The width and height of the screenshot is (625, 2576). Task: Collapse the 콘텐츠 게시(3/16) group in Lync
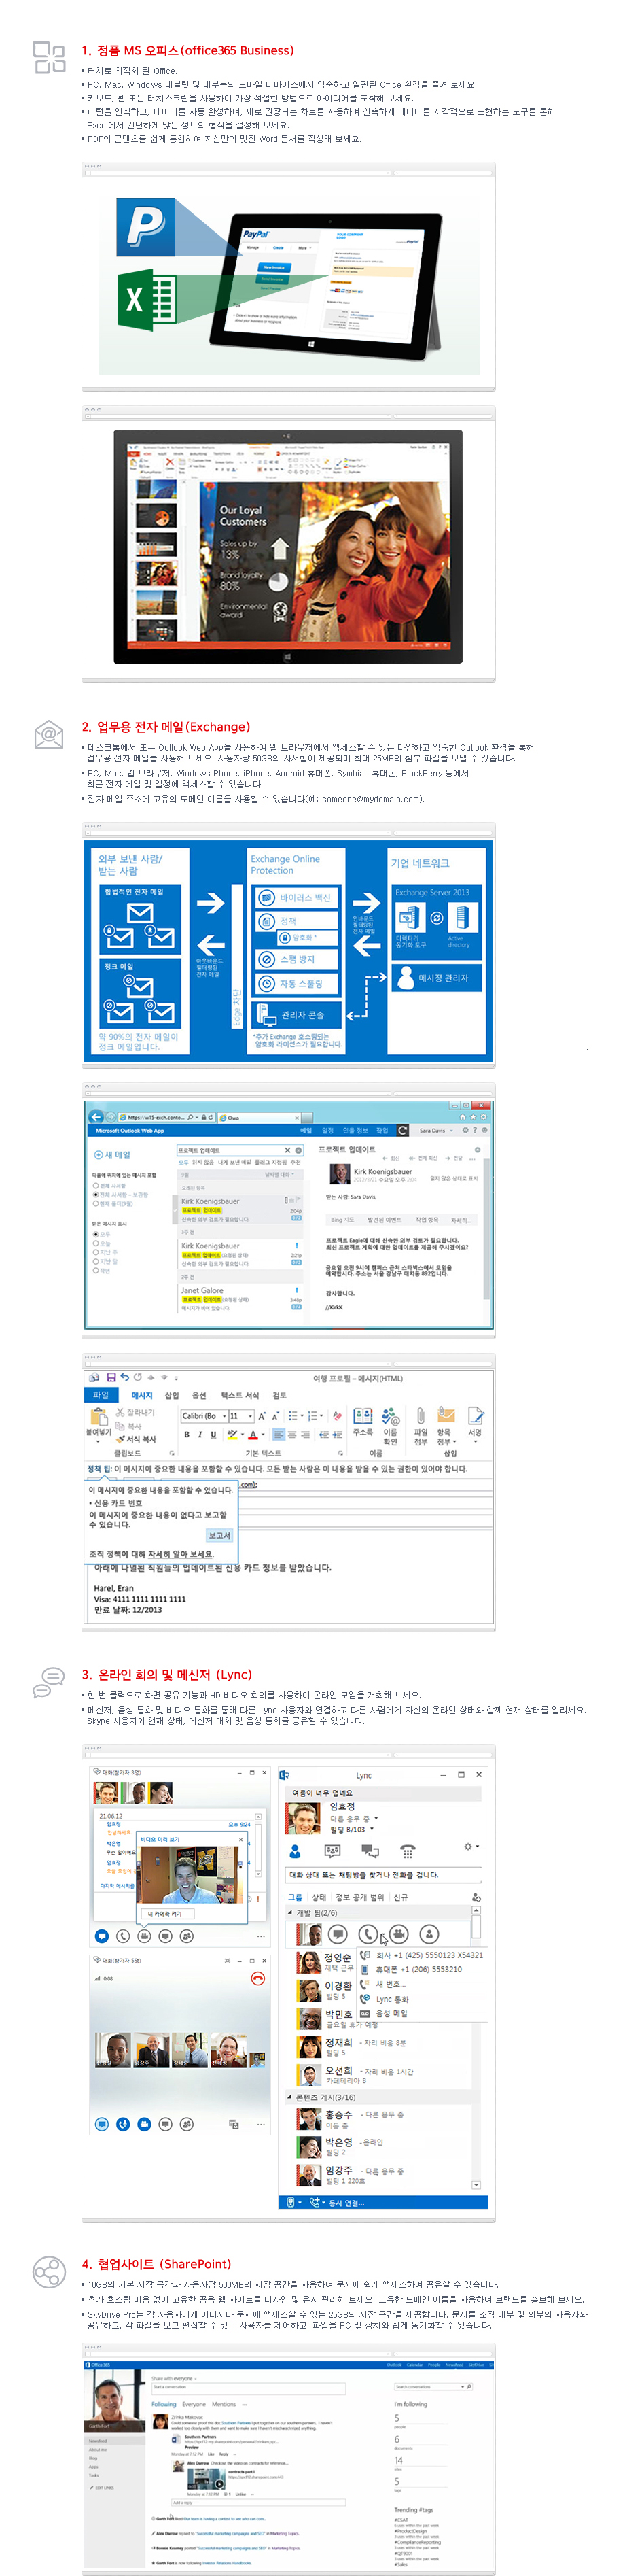[x=290, y=2097]
